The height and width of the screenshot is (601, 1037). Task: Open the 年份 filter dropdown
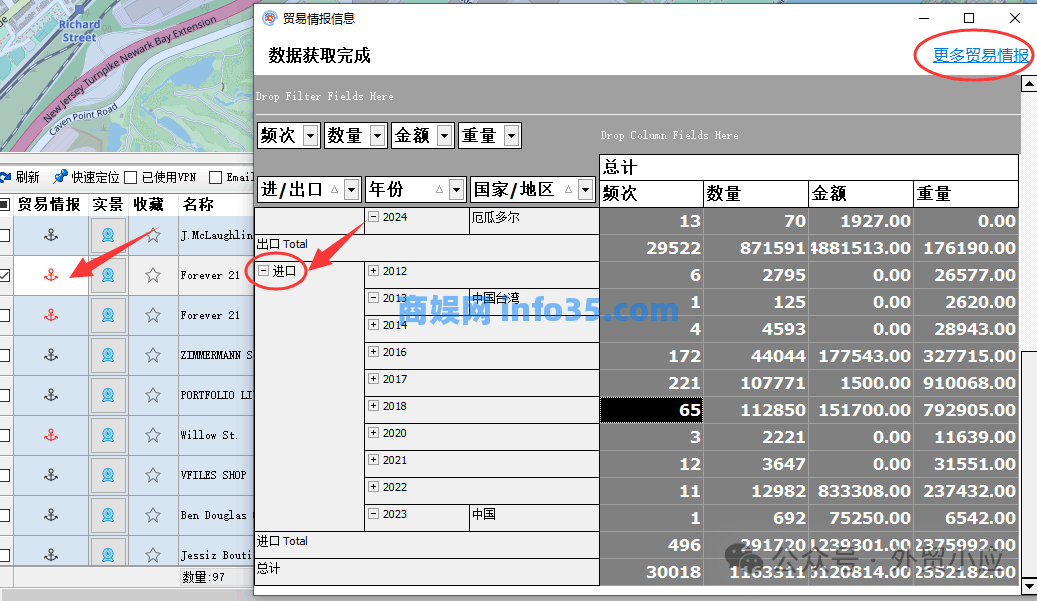click(x=456, y=190)
